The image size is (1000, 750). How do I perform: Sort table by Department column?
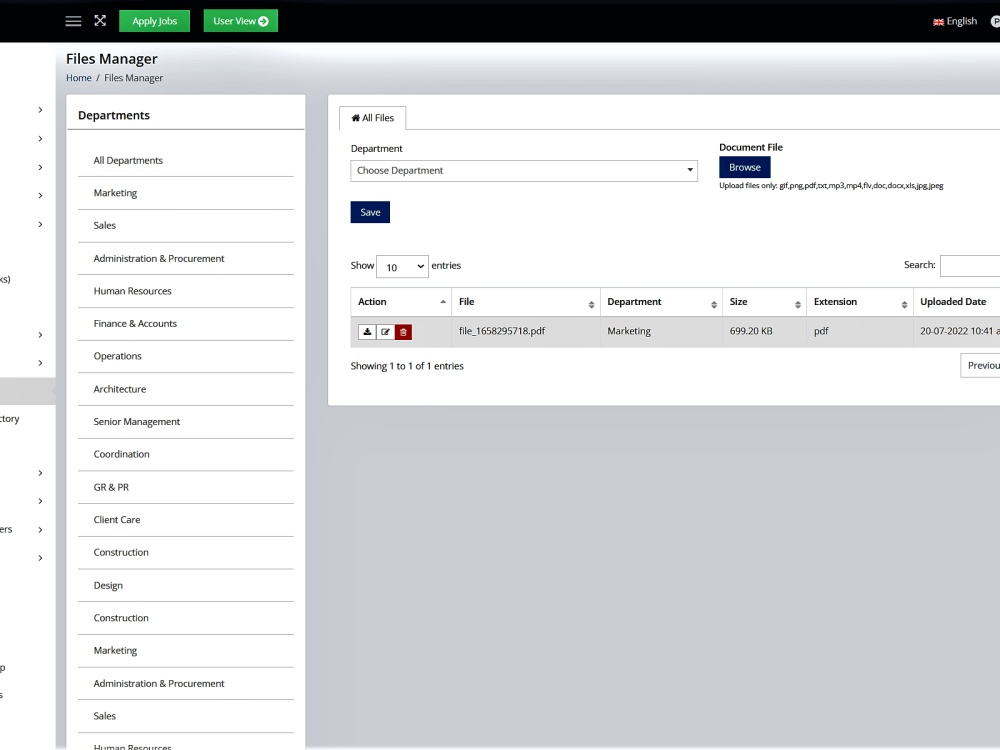pos(661,302)
